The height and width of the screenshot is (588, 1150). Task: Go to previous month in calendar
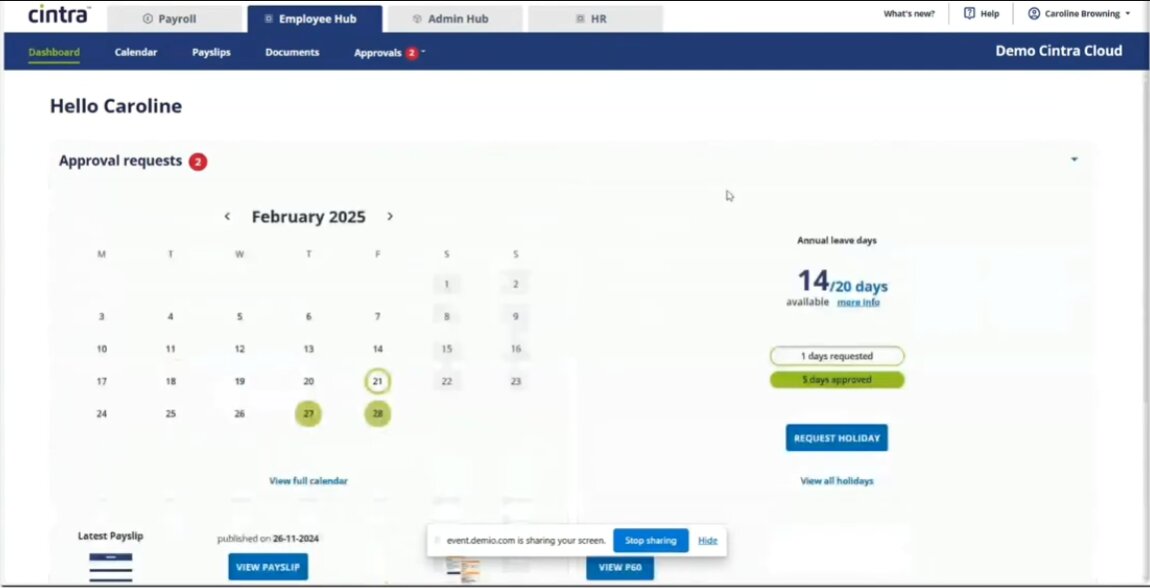(227, 217)
